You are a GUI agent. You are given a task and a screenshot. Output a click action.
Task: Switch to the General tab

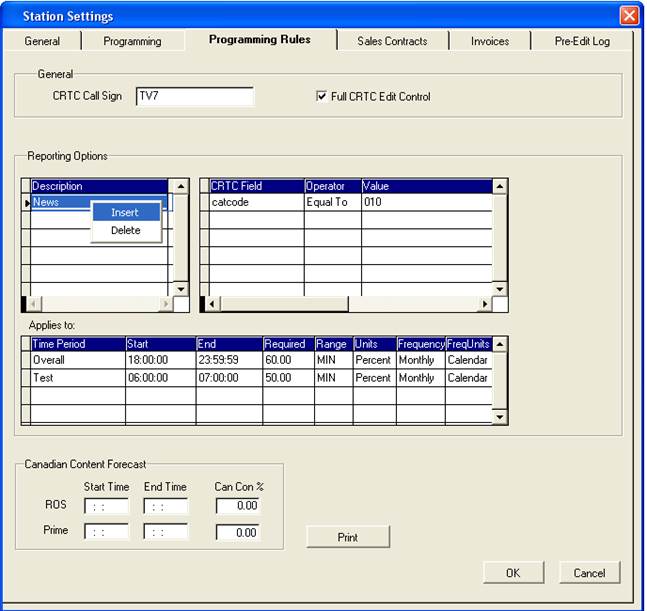pyautogui.click(x=42, y=41)
